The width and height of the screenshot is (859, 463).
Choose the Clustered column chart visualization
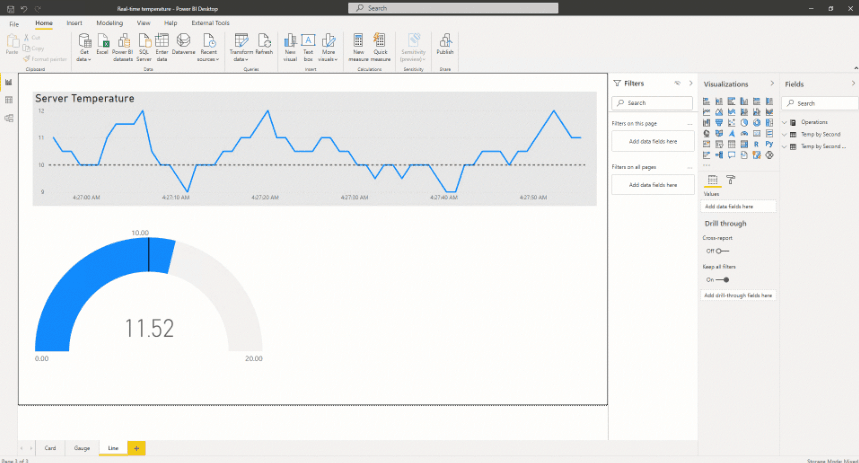coord(745,101)
